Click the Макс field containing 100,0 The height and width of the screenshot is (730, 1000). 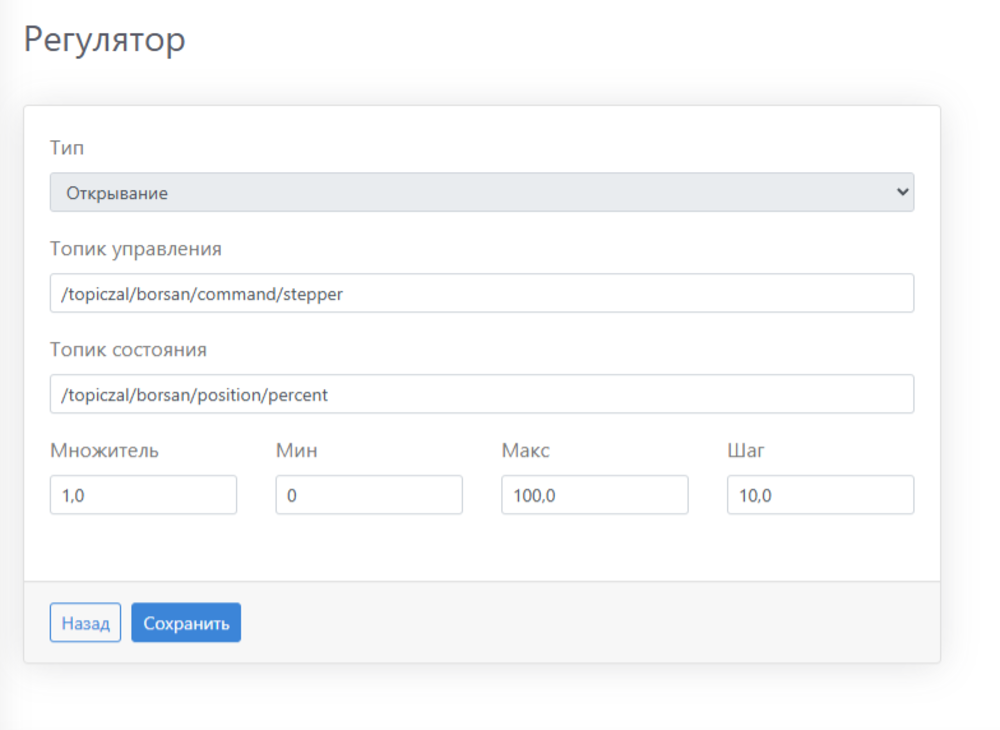click(595, 495)
